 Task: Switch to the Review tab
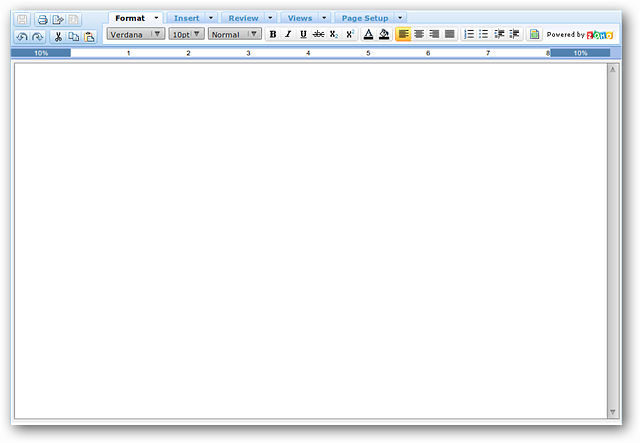point(243,18)
